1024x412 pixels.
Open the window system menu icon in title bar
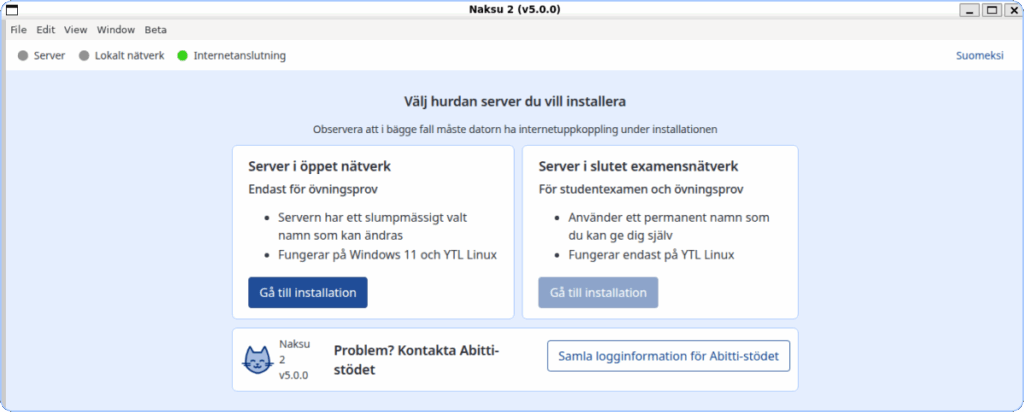tap(12, 10)
